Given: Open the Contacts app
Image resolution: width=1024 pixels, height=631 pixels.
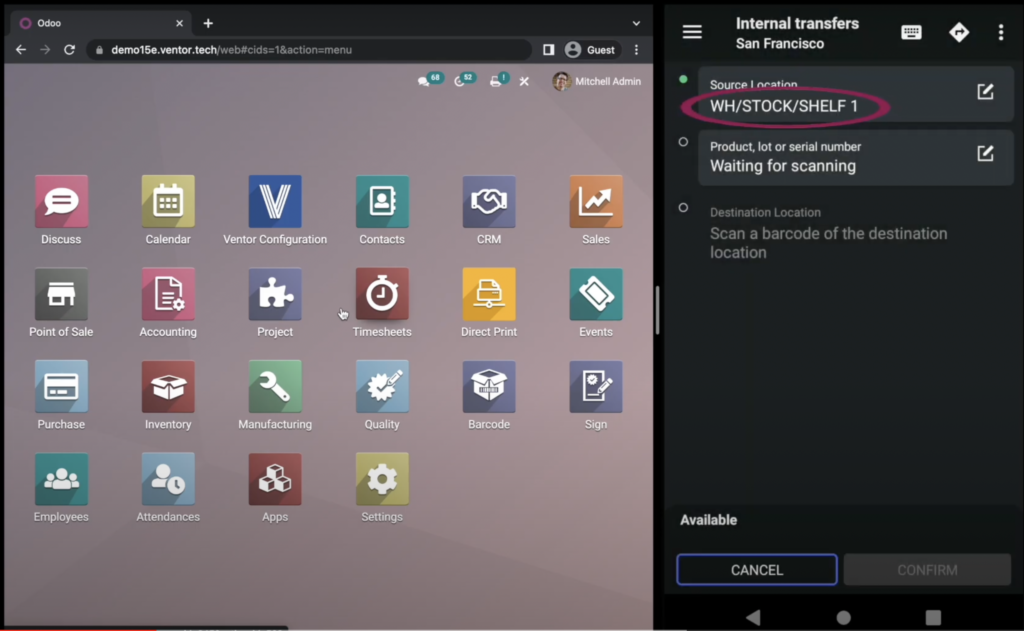Looking at the screenshot, I should [382, 202].
